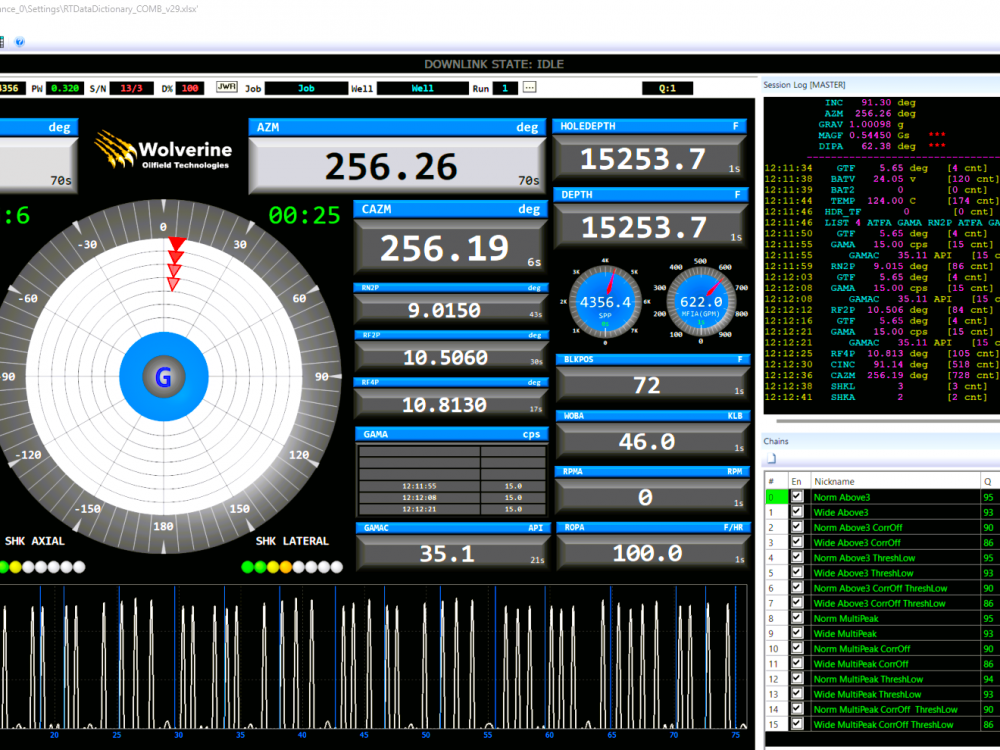Viewport: 1000px width, 750px height.
Task: Click the # column header in Chains
Action: click(776, 482)
